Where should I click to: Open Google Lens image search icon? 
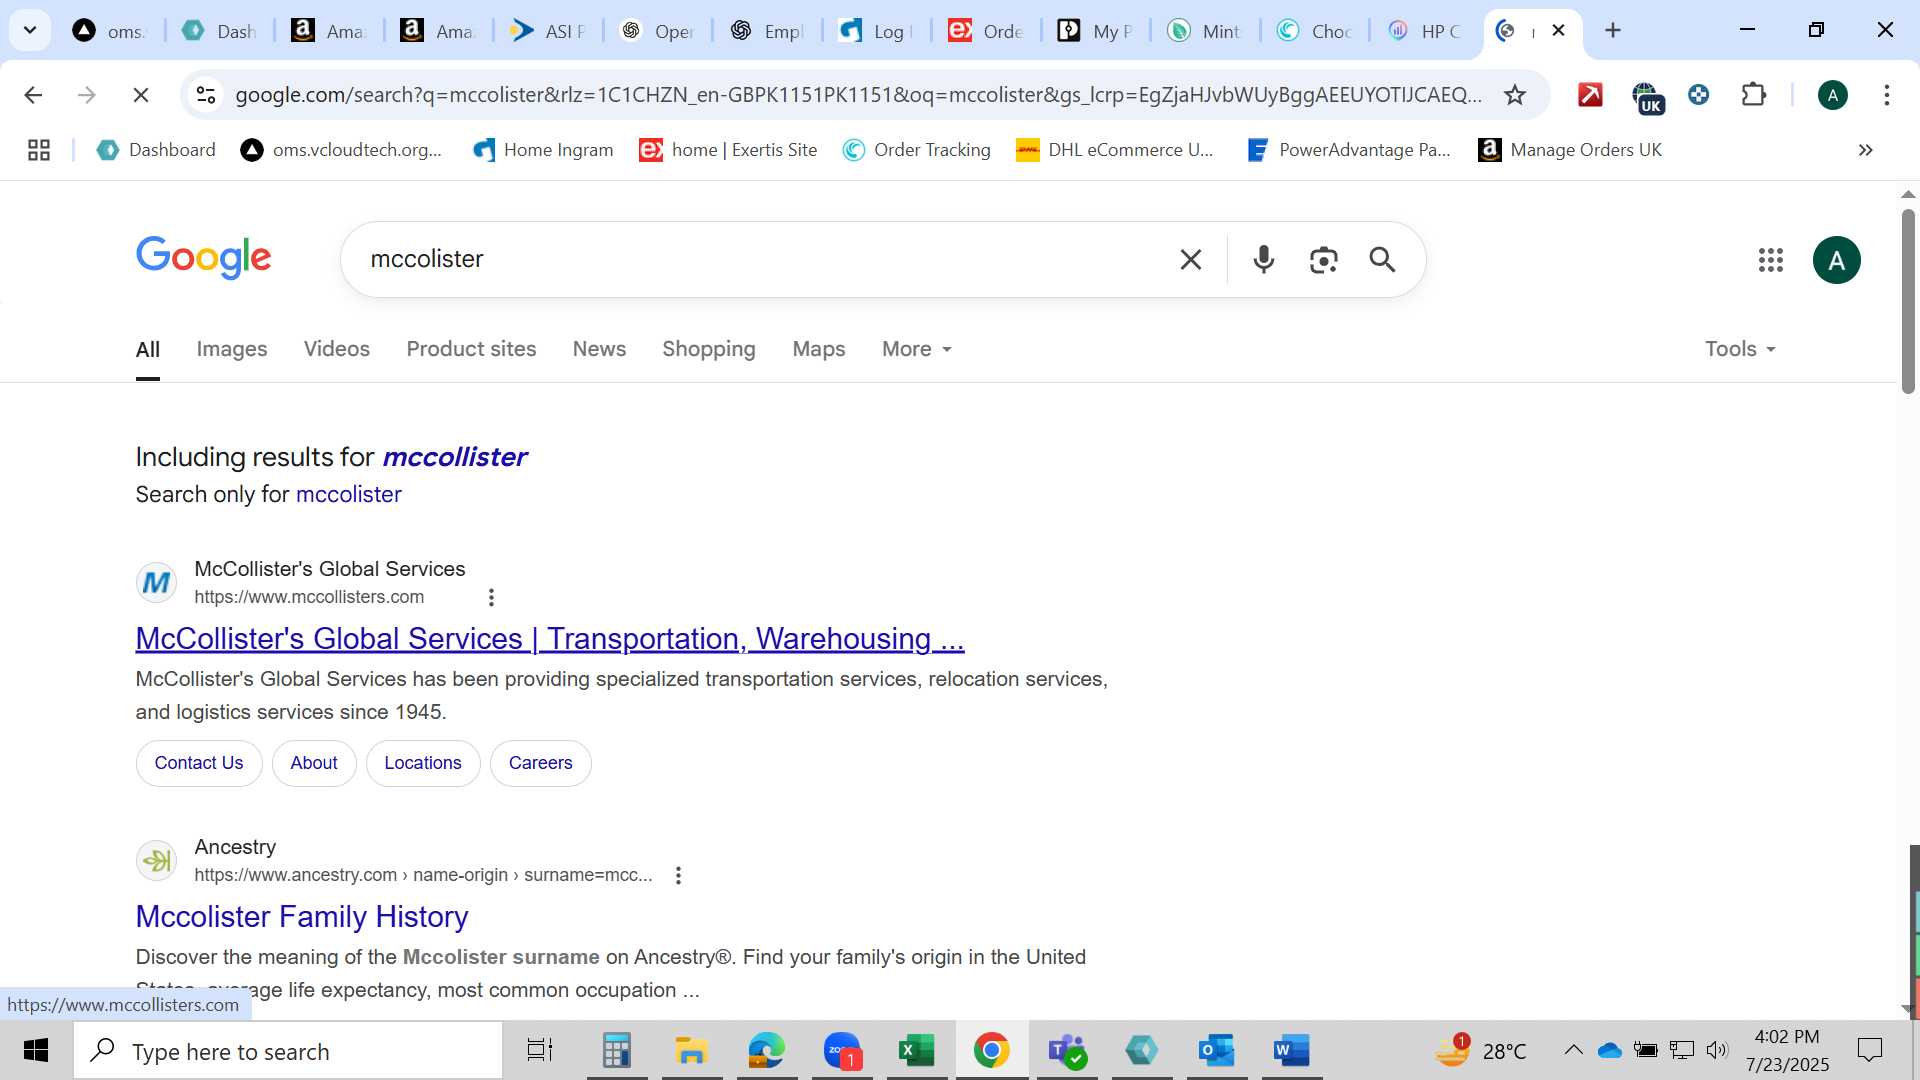coord(1323,260)
